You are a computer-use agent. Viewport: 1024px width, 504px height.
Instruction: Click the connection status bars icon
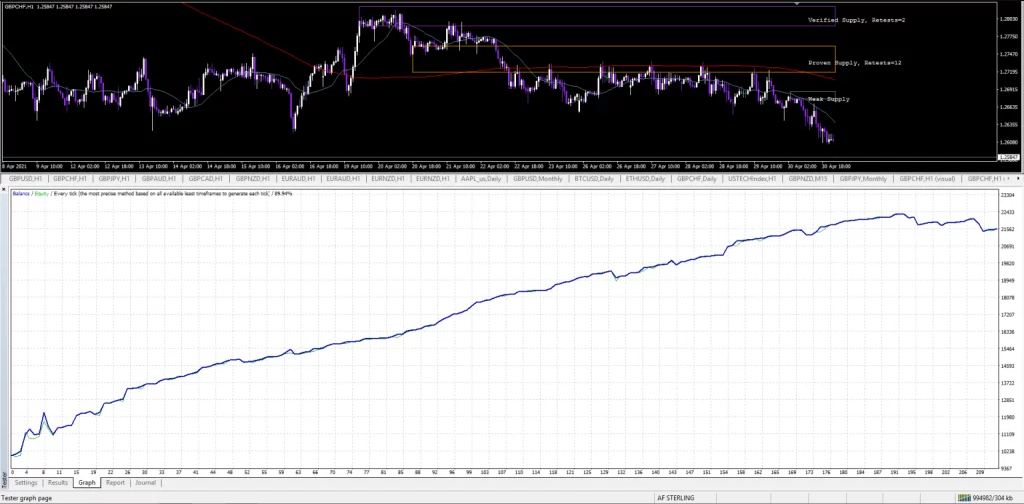coord(964,498)
